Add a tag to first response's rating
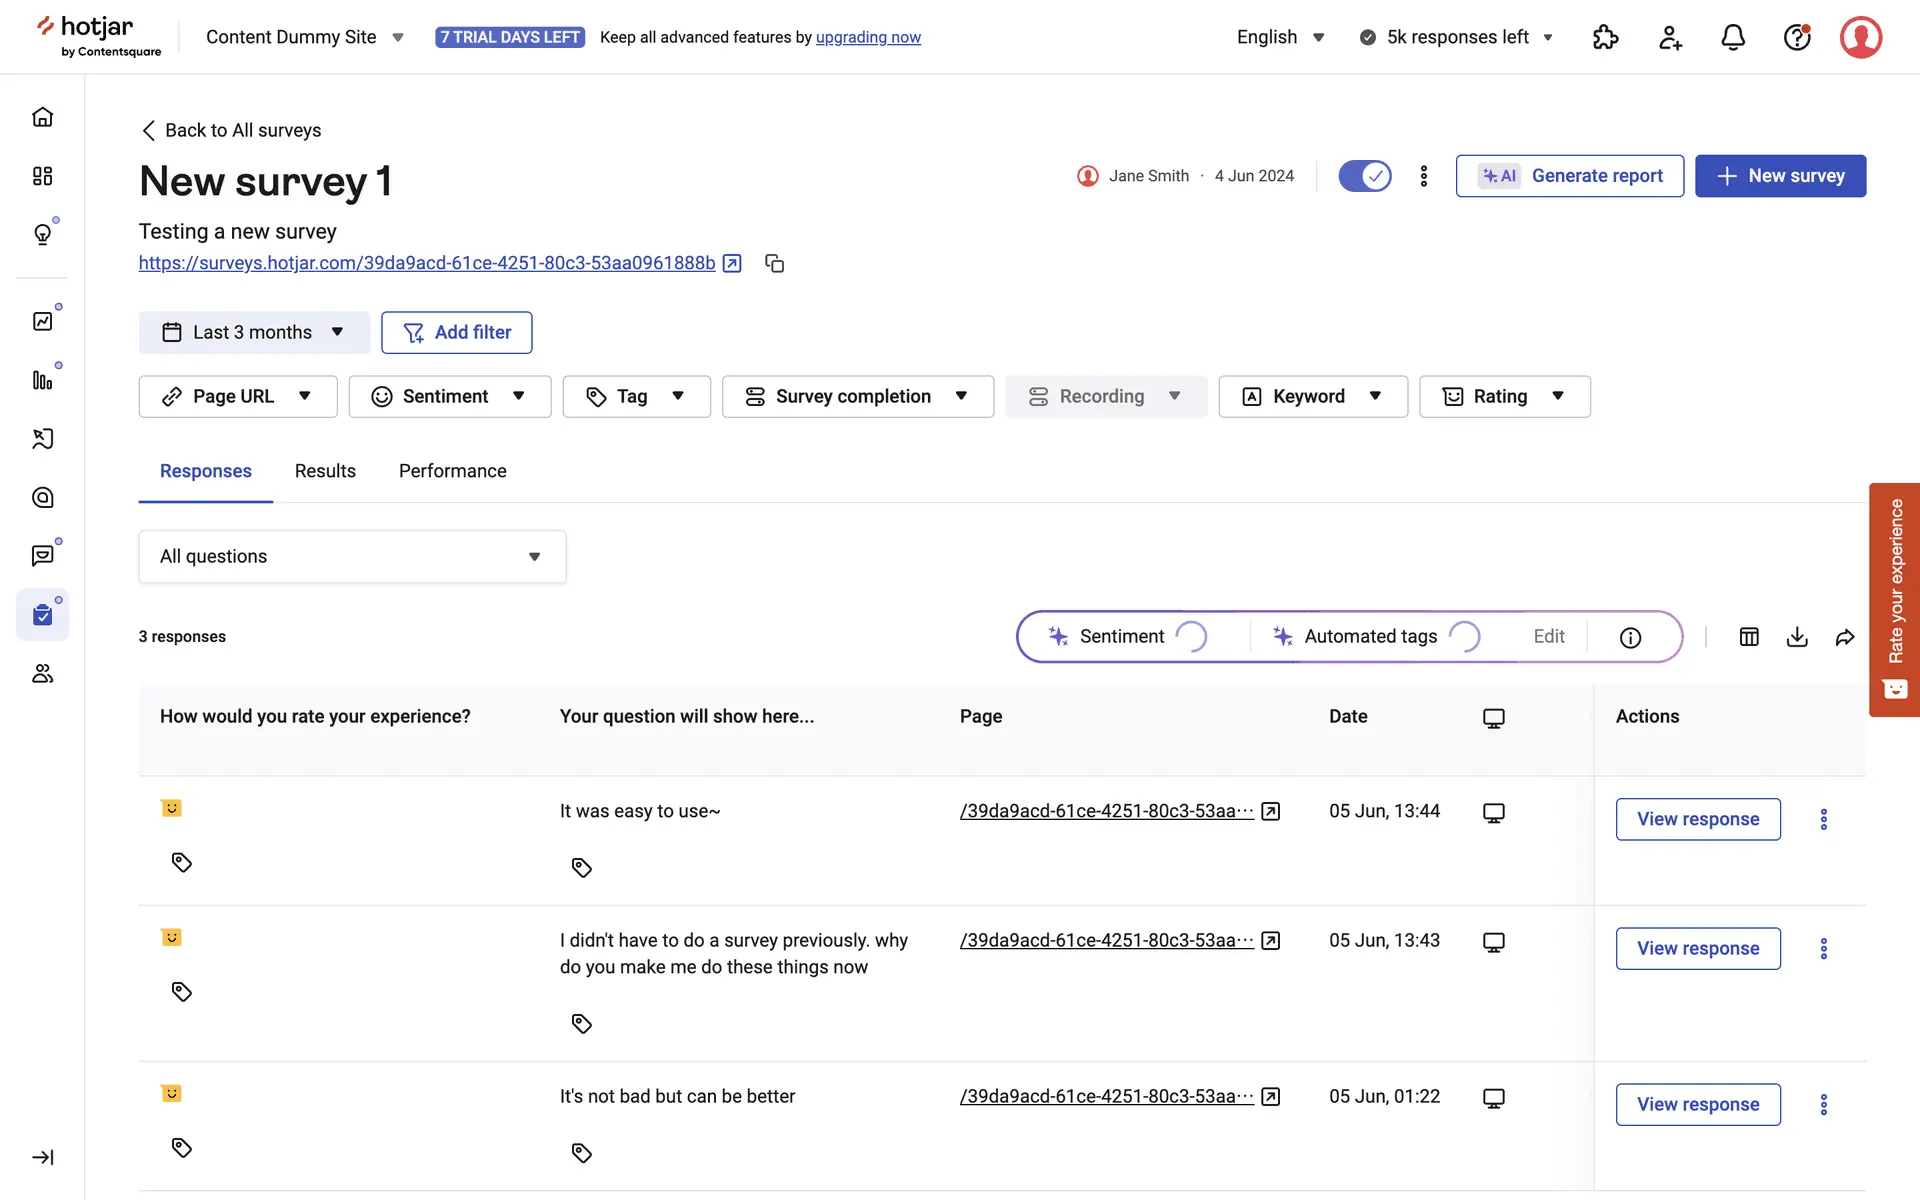 coord(181,862)
